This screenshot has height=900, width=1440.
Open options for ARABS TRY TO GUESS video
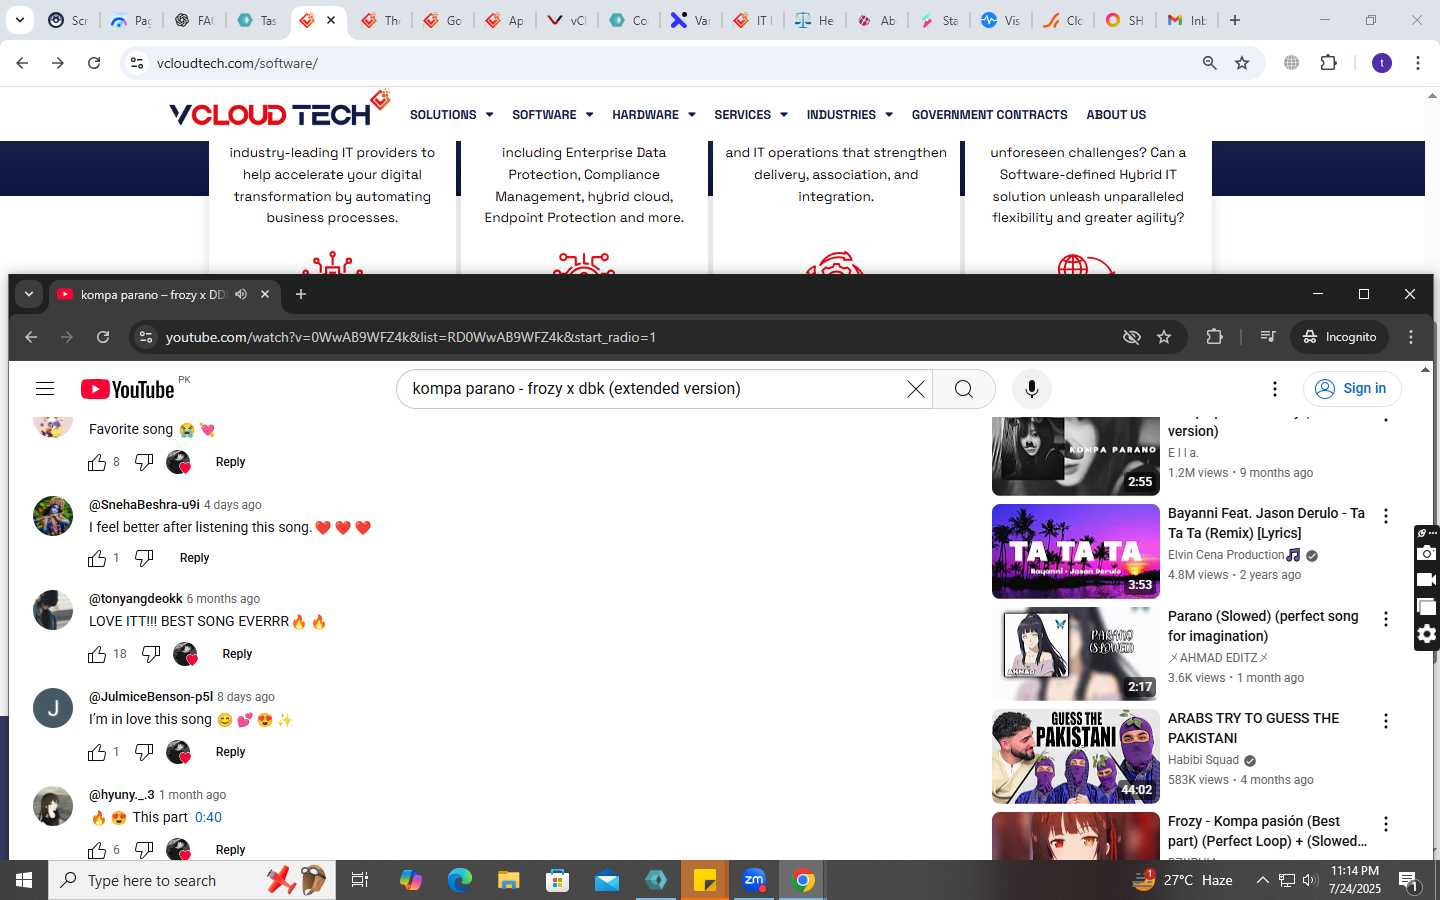(1386, 722)
